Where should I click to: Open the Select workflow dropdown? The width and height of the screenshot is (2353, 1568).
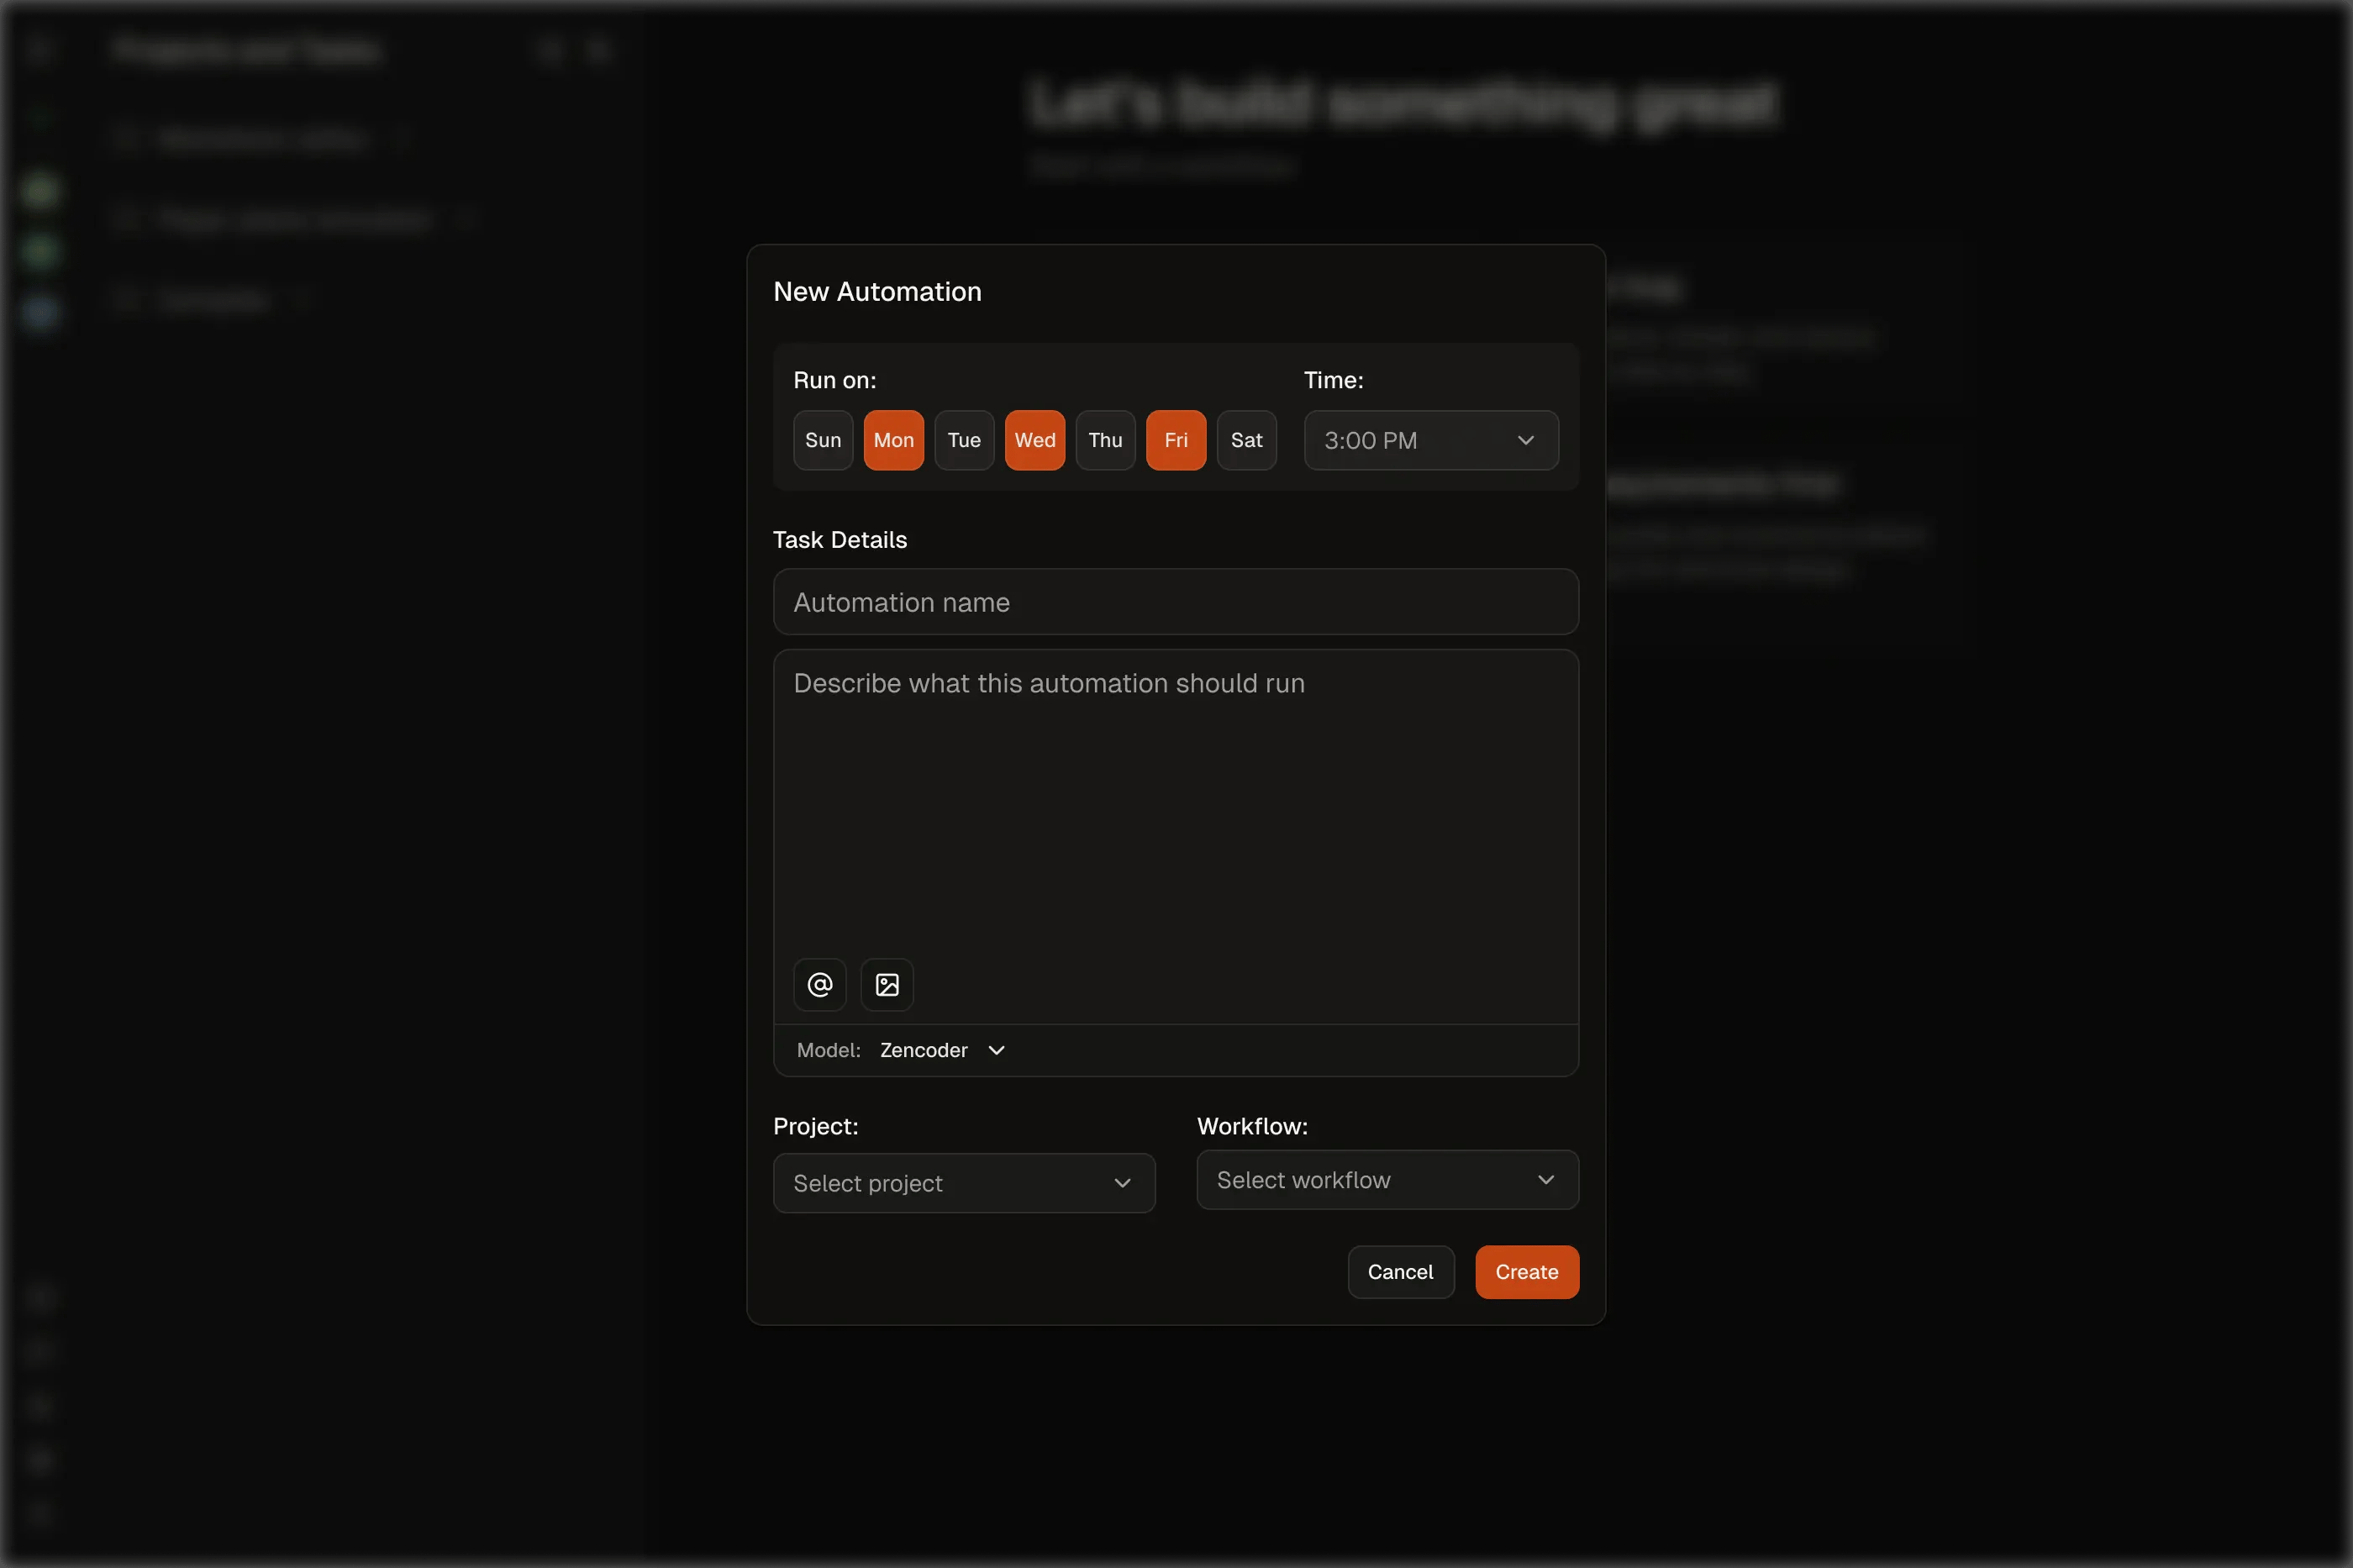[1386, 1180]
